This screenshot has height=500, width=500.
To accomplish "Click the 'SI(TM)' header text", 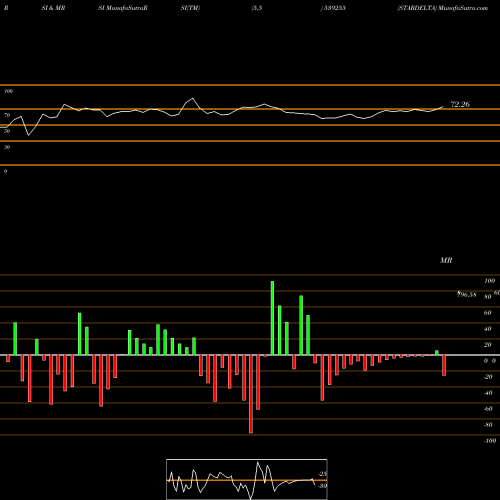I will 190,8.
